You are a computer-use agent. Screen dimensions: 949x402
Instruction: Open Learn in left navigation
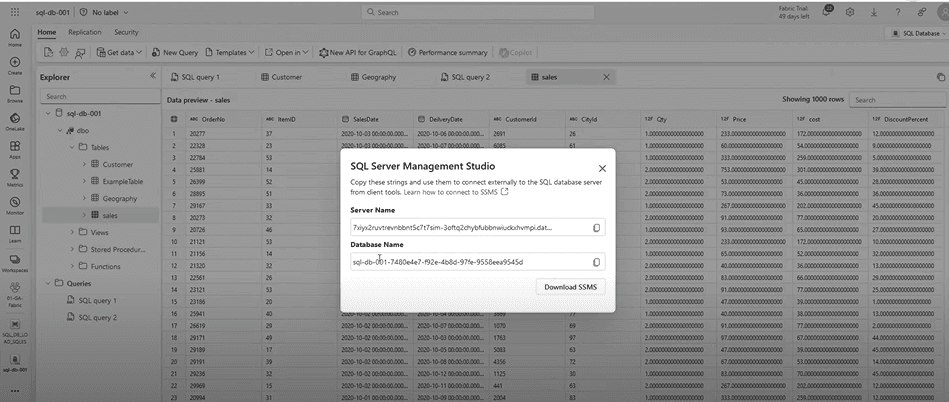[15, 234]
